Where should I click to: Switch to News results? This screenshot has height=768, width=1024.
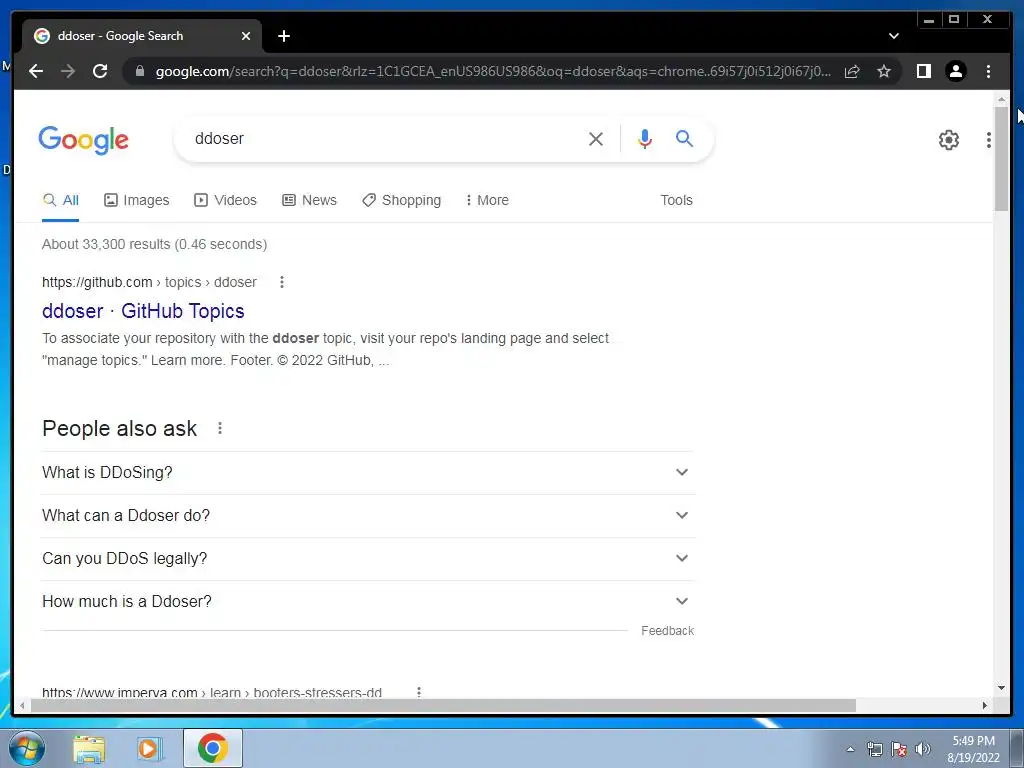(310, 200)
